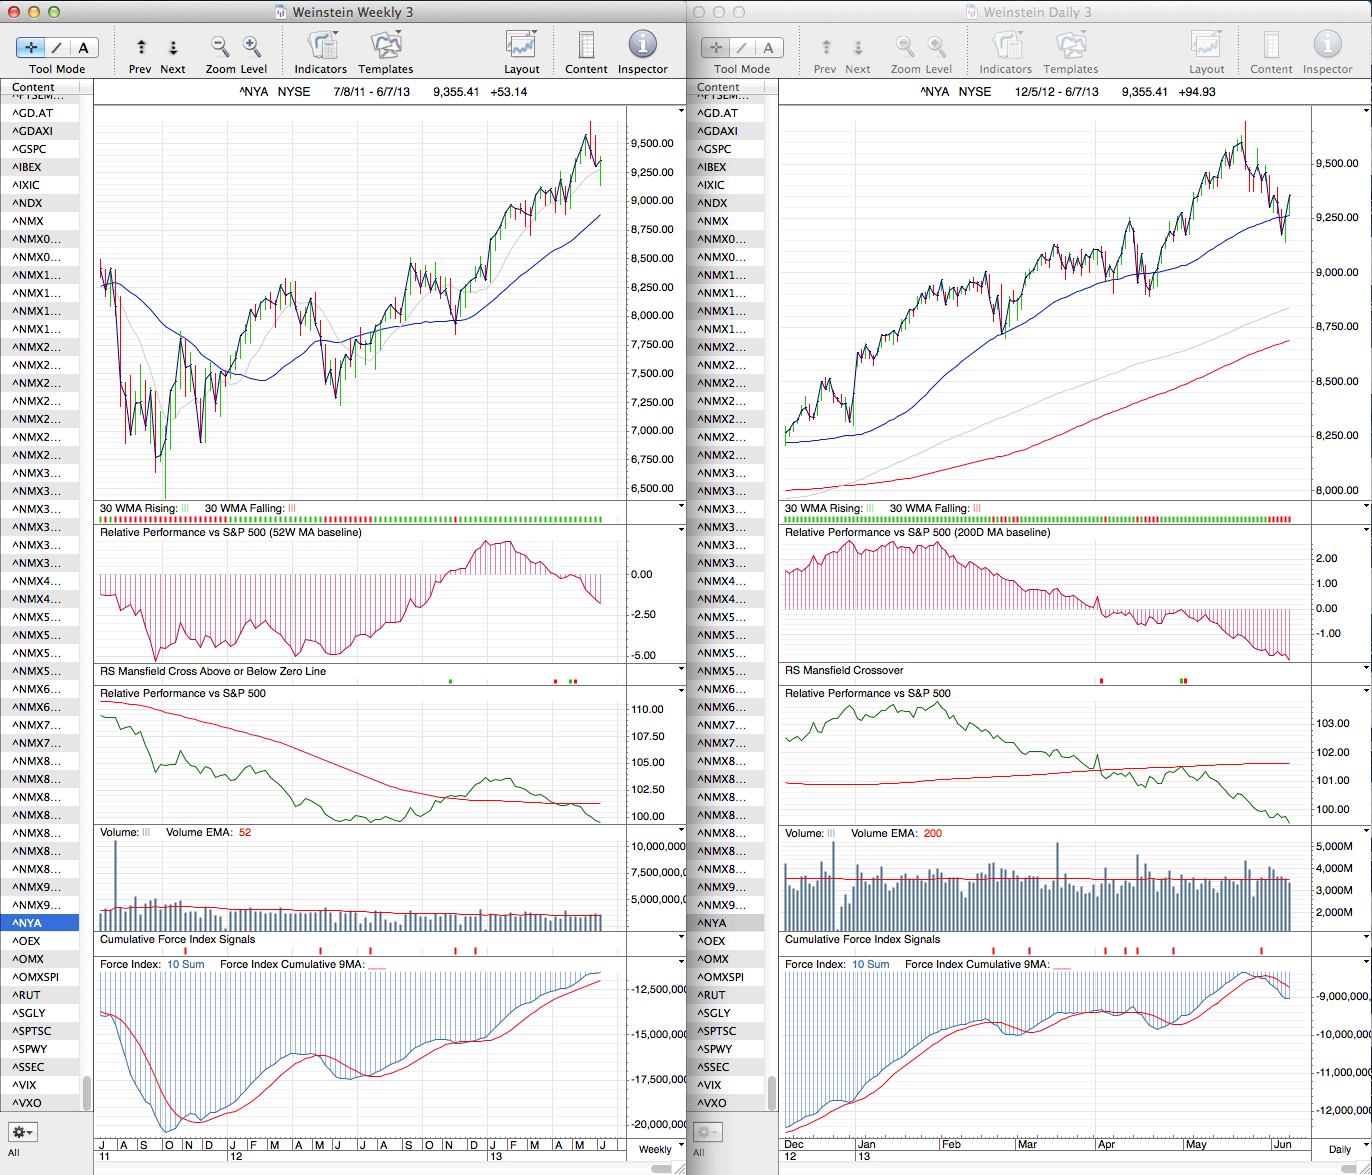Open the Inspector in the Weekly window
The width and height of the screenshot is (1372, 1175).
tap(642, 46)
